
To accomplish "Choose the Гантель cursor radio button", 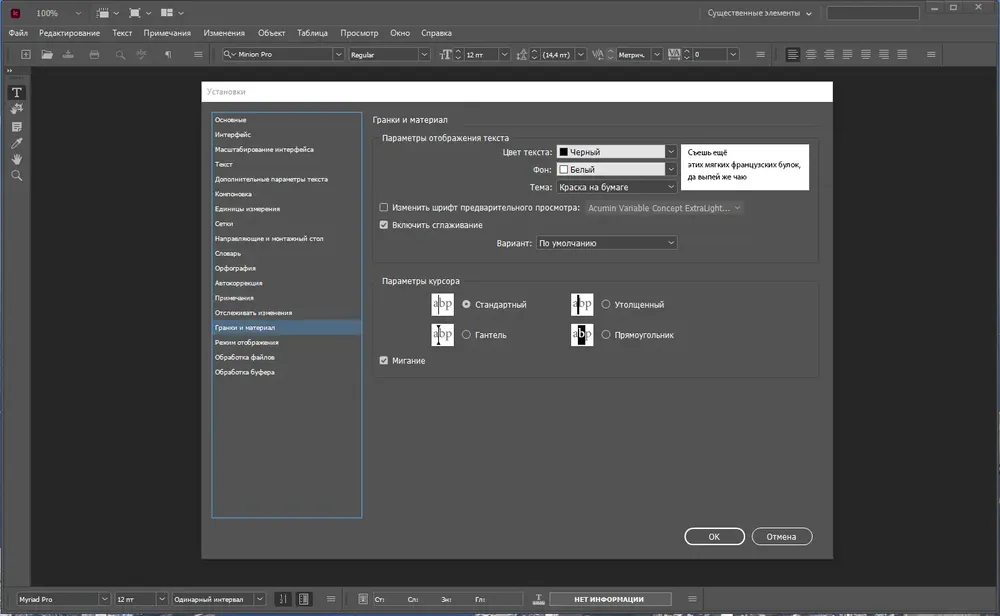I will point(466,334).
